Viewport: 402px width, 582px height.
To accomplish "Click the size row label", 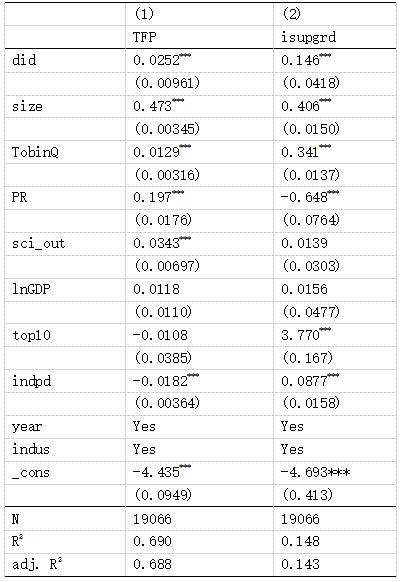I will [65, 107].
